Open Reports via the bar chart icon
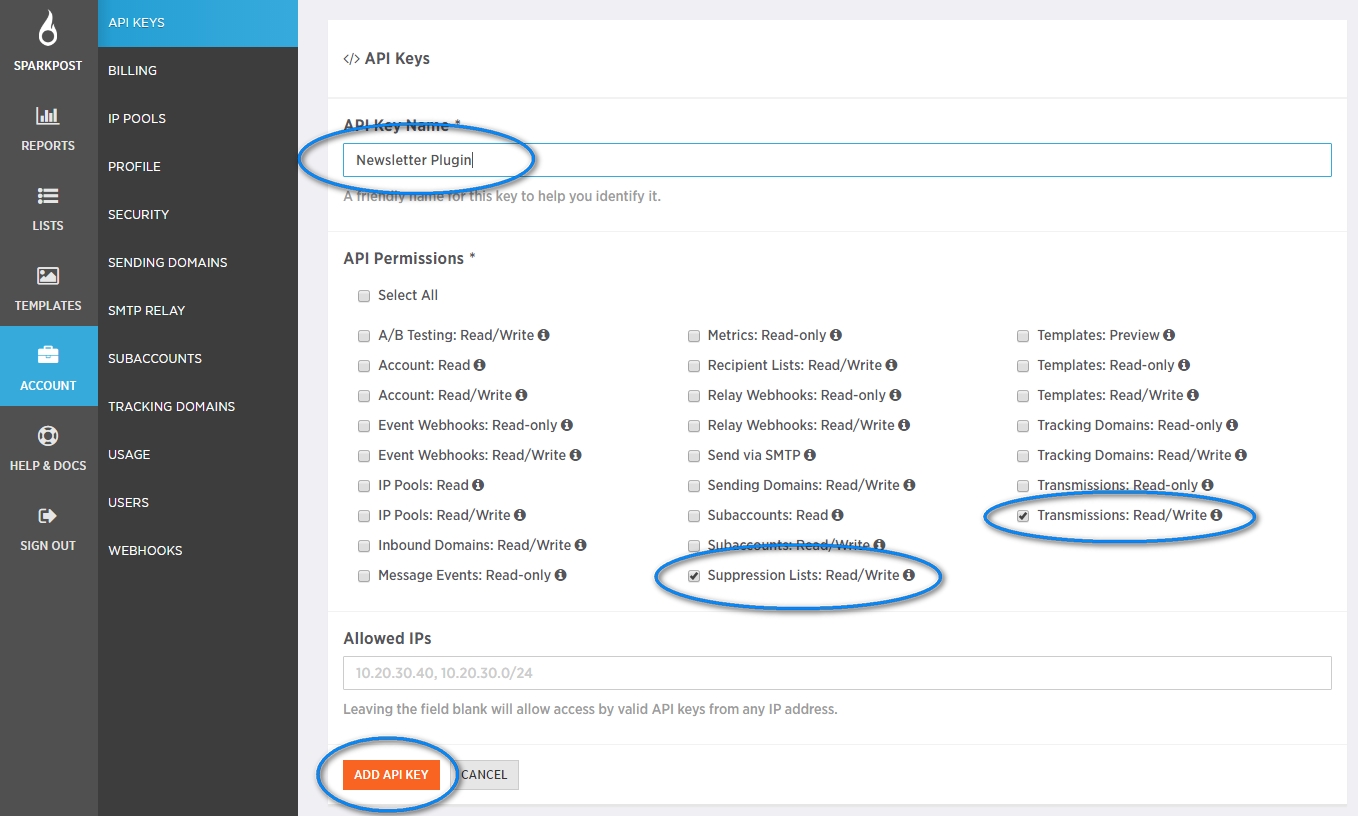 (48, 115)
